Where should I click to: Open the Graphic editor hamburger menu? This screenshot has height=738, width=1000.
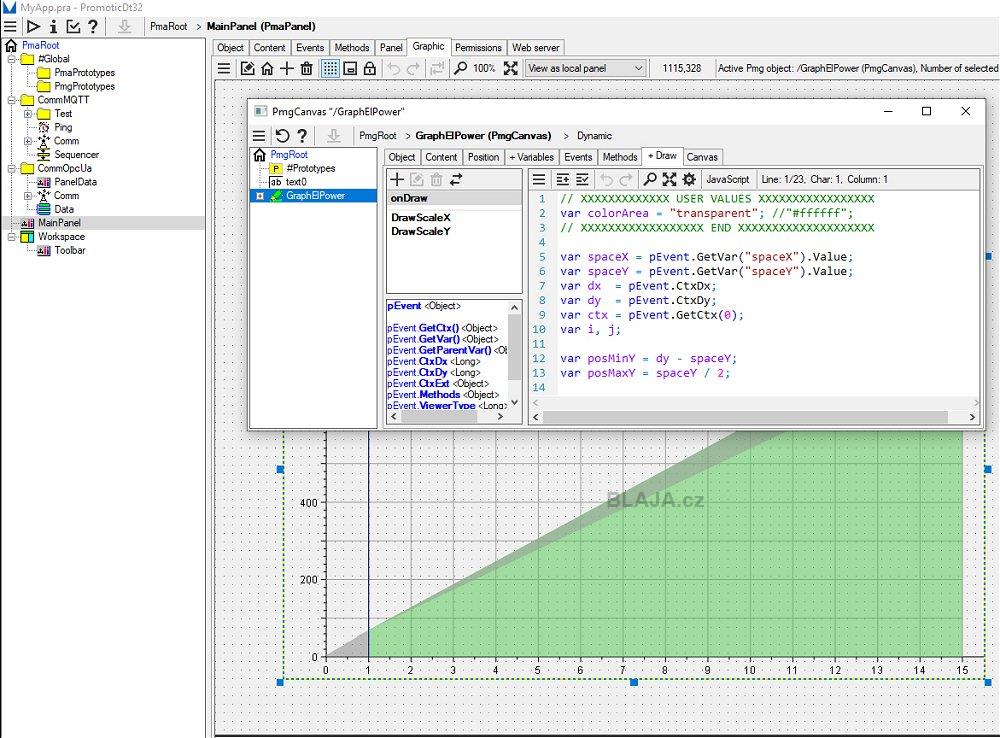[x=224, y=68]
